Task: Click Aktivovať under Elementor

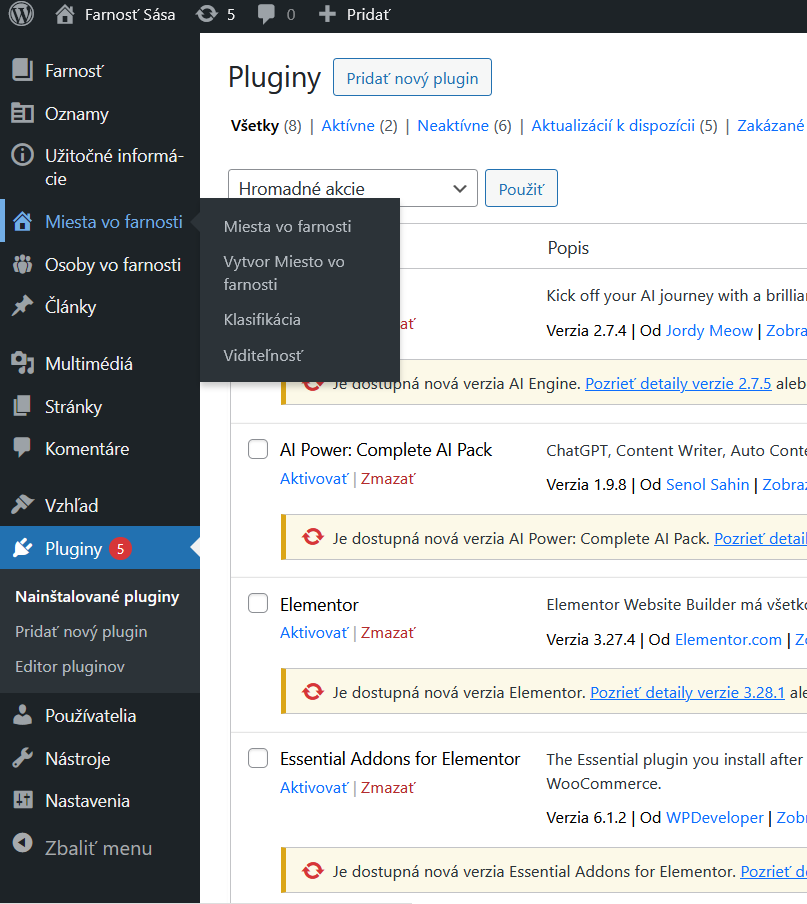Action: point(314,633)
